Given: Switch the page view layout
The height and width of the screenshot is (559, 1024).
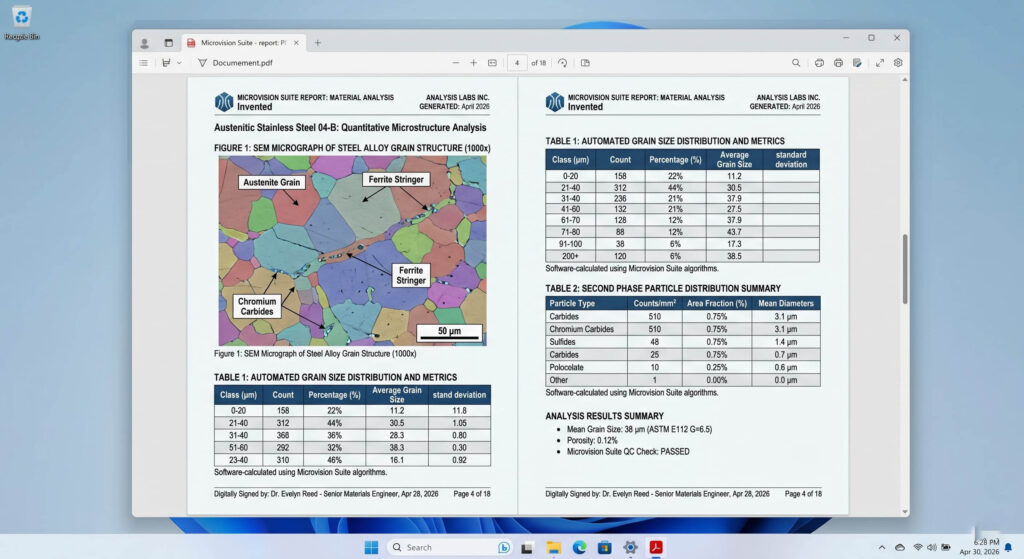Looking at the screenshot, I should click(x=585, y=63).
